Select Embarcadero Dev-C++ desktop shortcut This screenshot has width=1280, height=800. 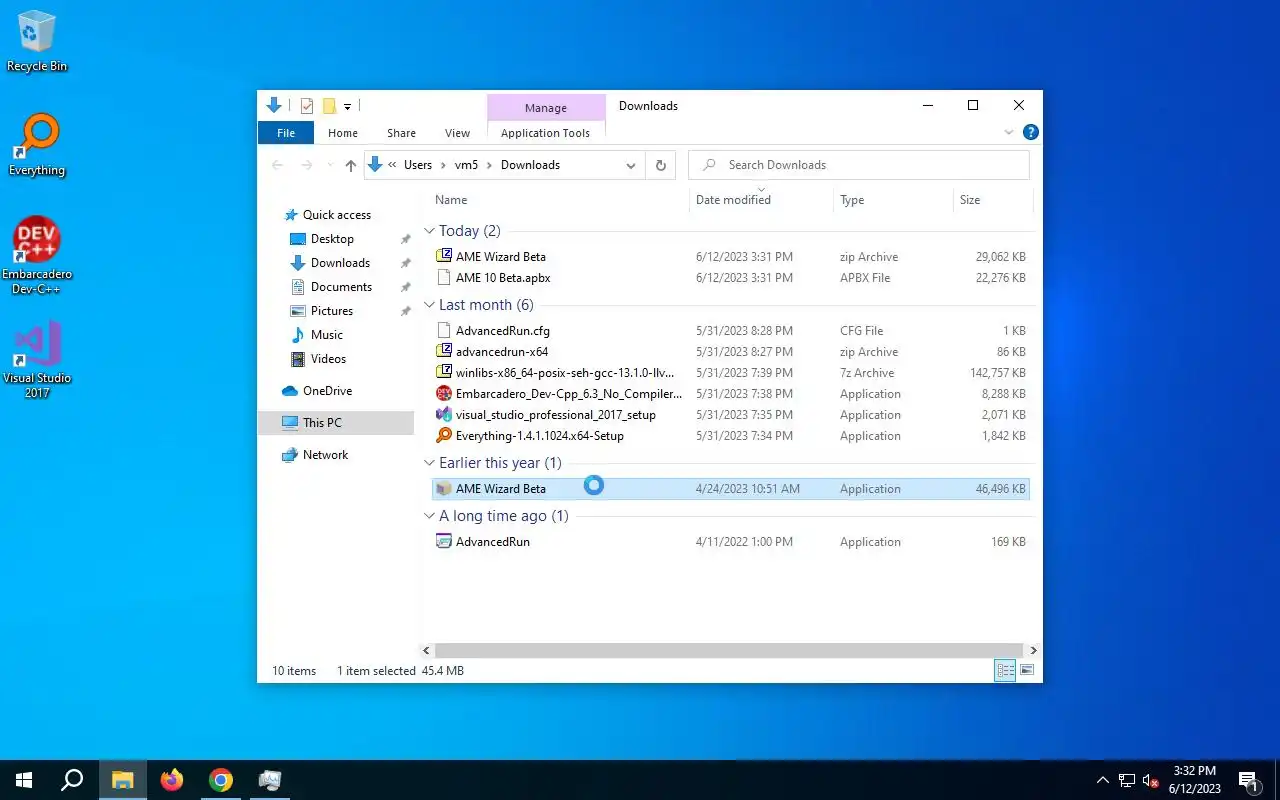point(37,256)
